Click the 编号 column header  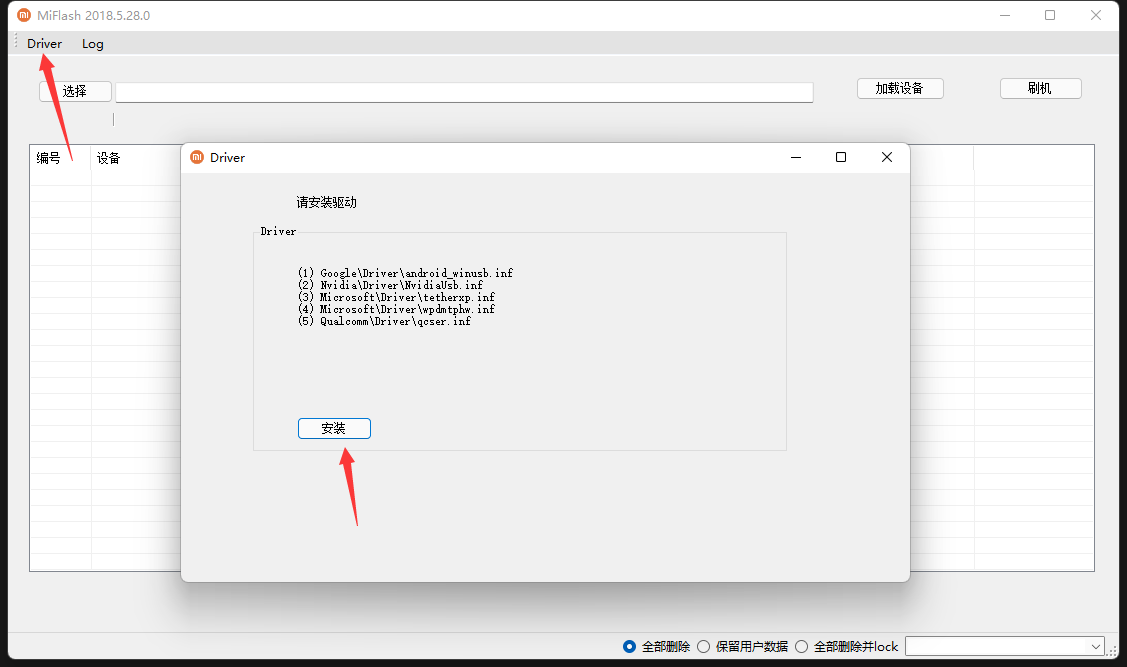tap(49, 158)
